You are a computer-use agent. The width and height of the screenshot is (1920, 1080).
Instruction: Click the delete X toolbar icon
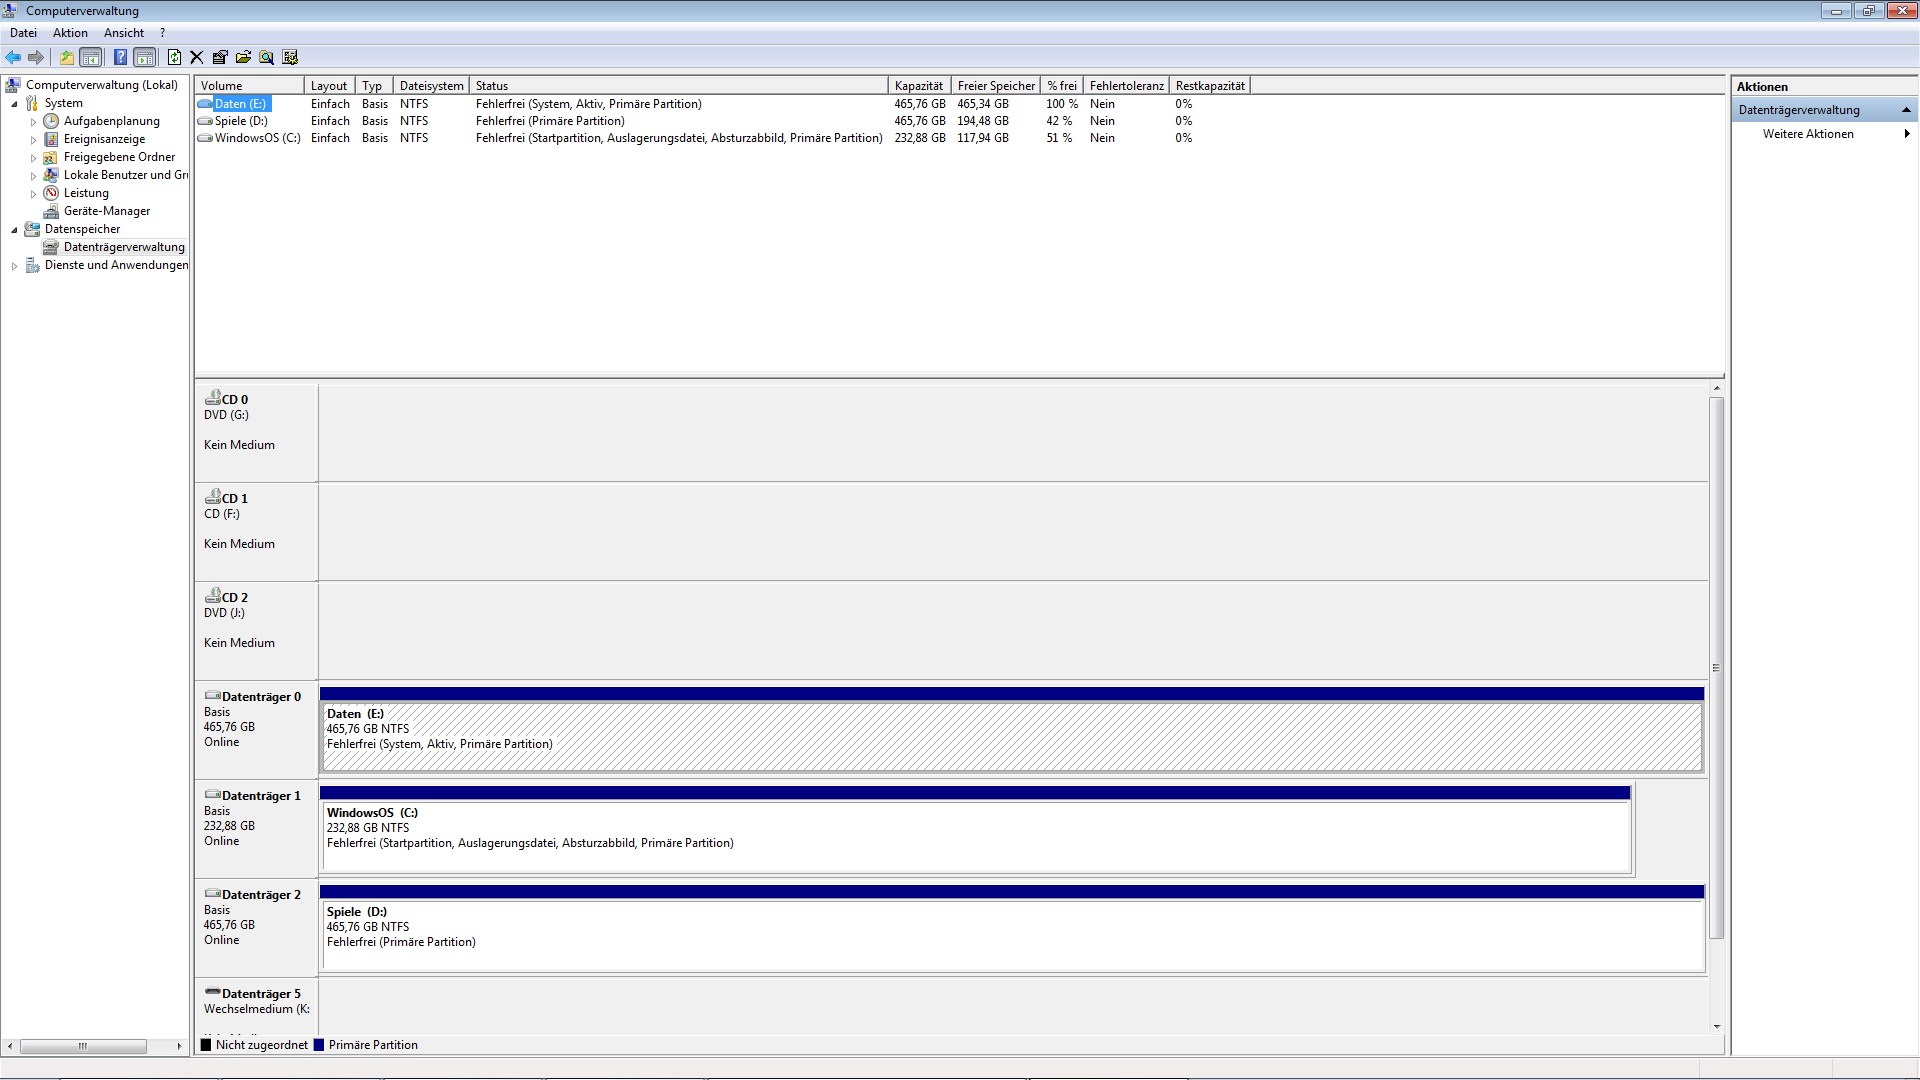pyautogui.click(x=197, y=58)
